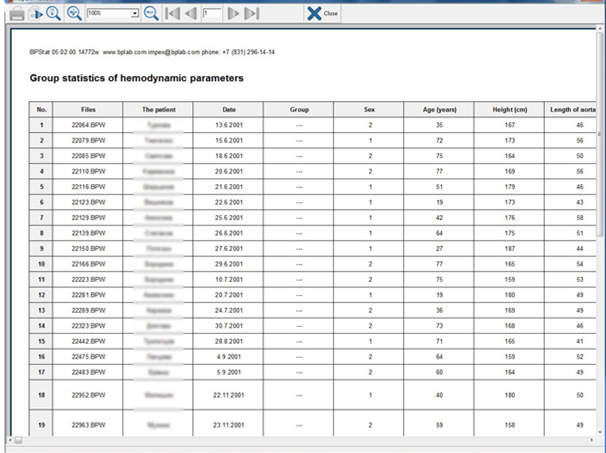Zoom out with the minus magnifier

click(151, 14)
